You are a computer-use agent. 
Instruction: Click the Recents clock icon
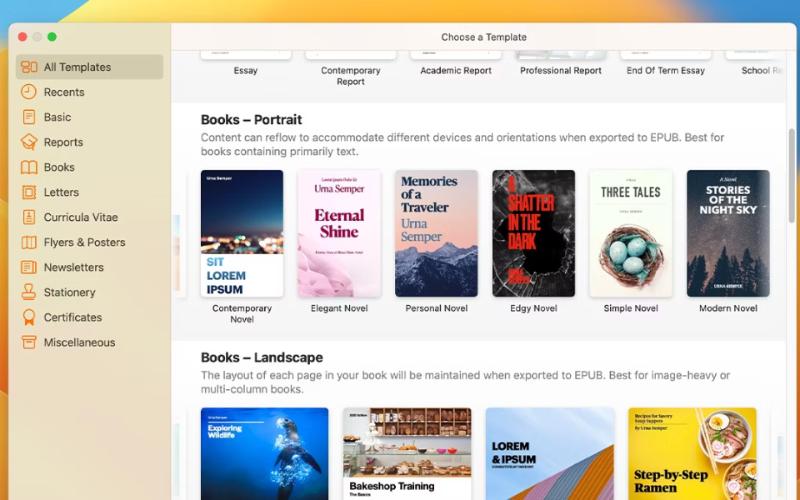tap(29, 92)
